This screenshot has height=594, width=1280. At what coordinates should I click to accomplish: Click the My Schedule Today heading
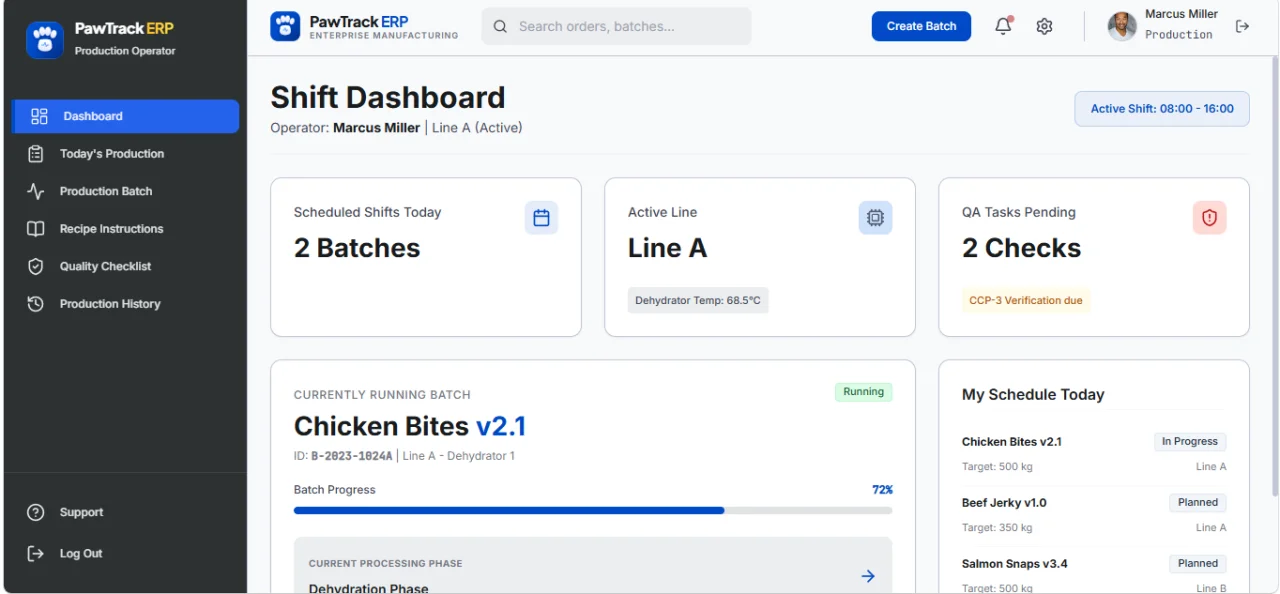pos(1033,395)
